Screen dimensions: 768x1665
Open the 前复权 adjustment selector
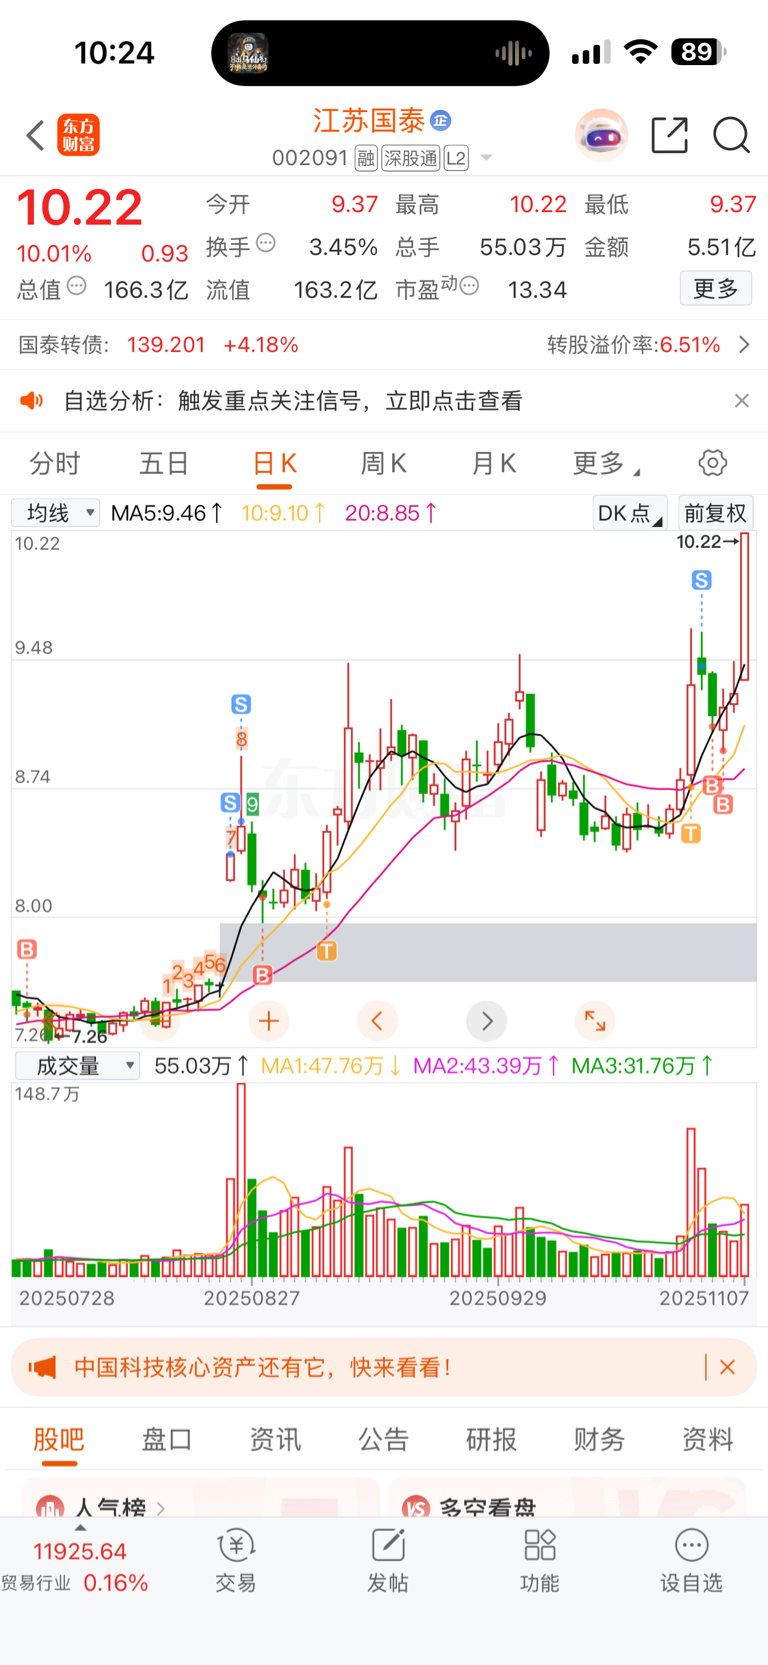click(x=715, y=513)
